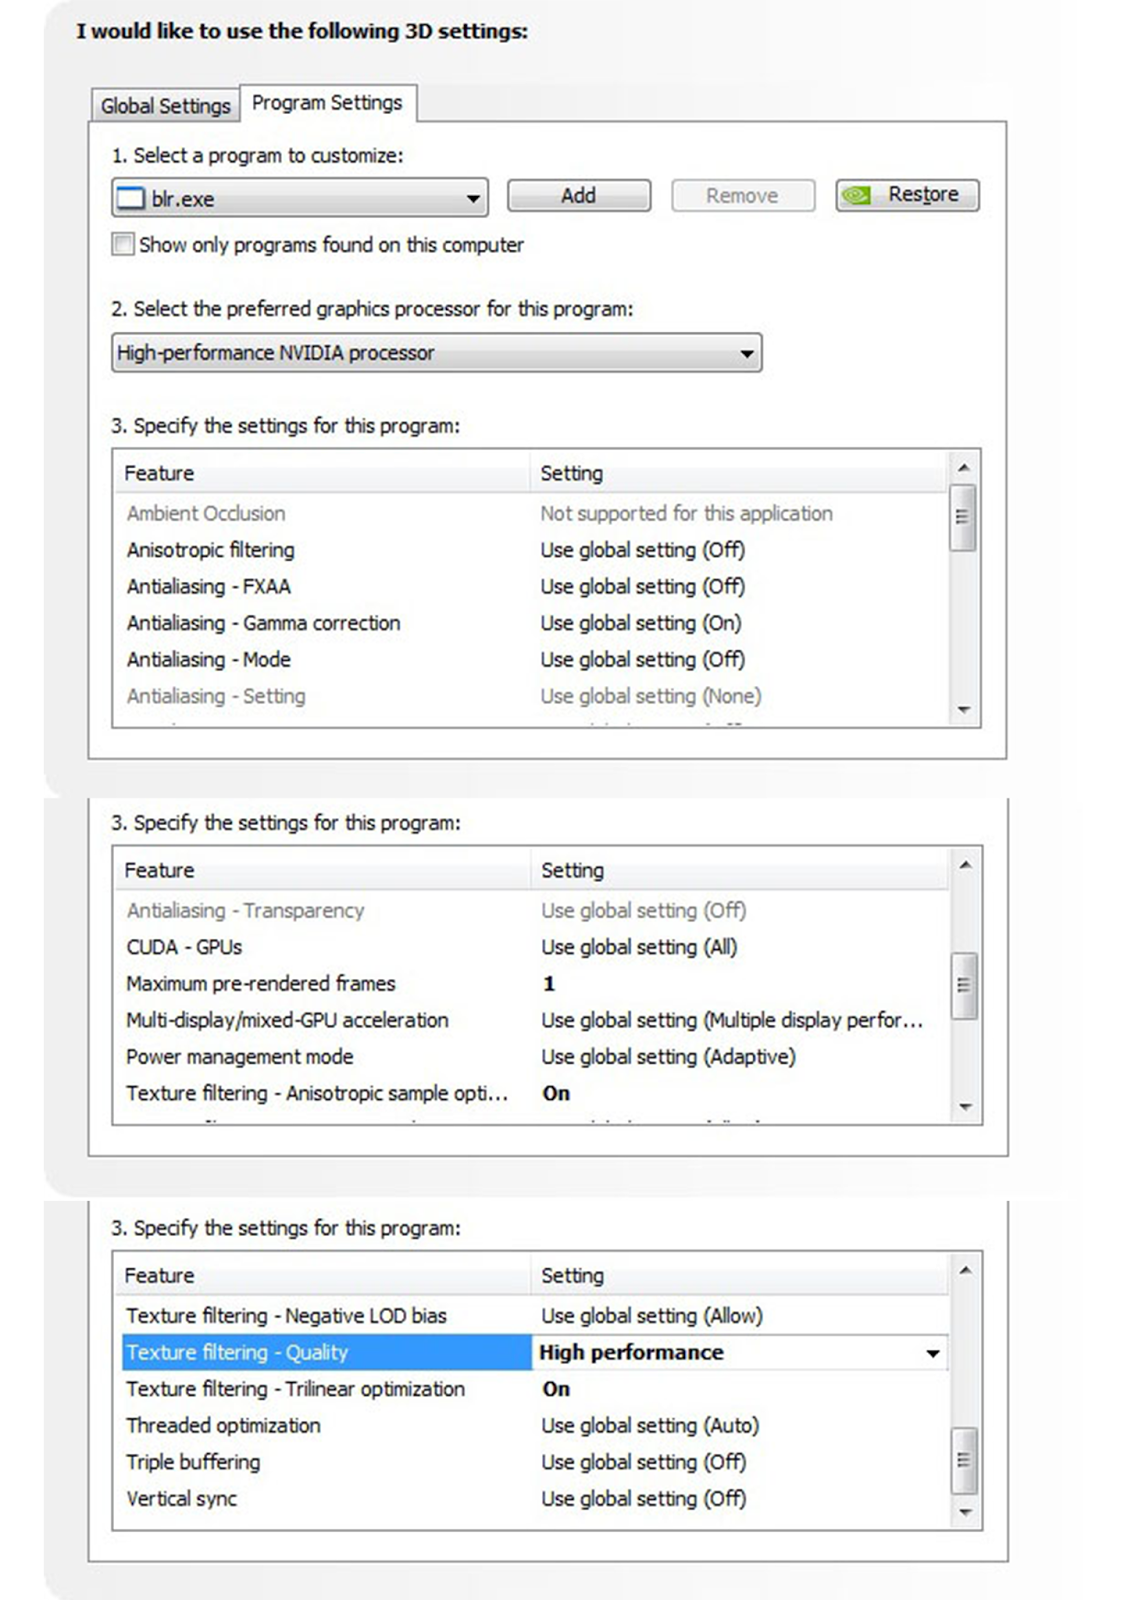Click the Feature column header in the third list
Screen dimensions: 1131x1600
pos(322,1276)
